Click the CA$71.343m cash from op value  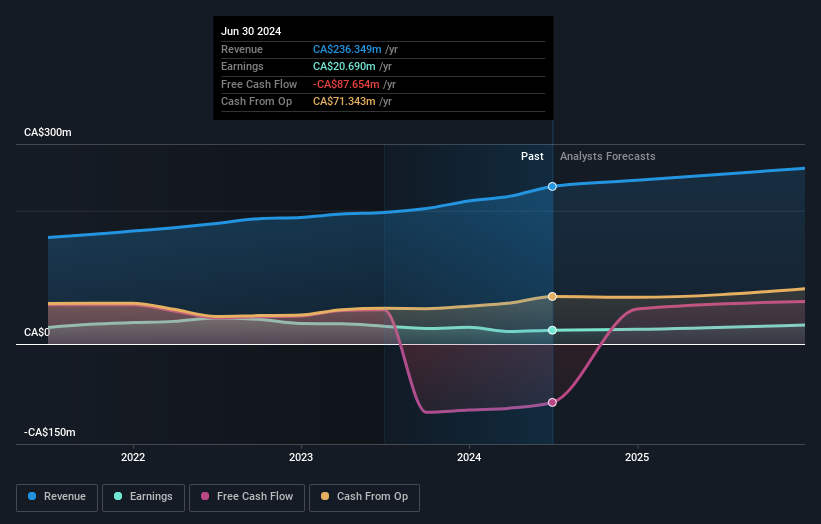[344, 102]
